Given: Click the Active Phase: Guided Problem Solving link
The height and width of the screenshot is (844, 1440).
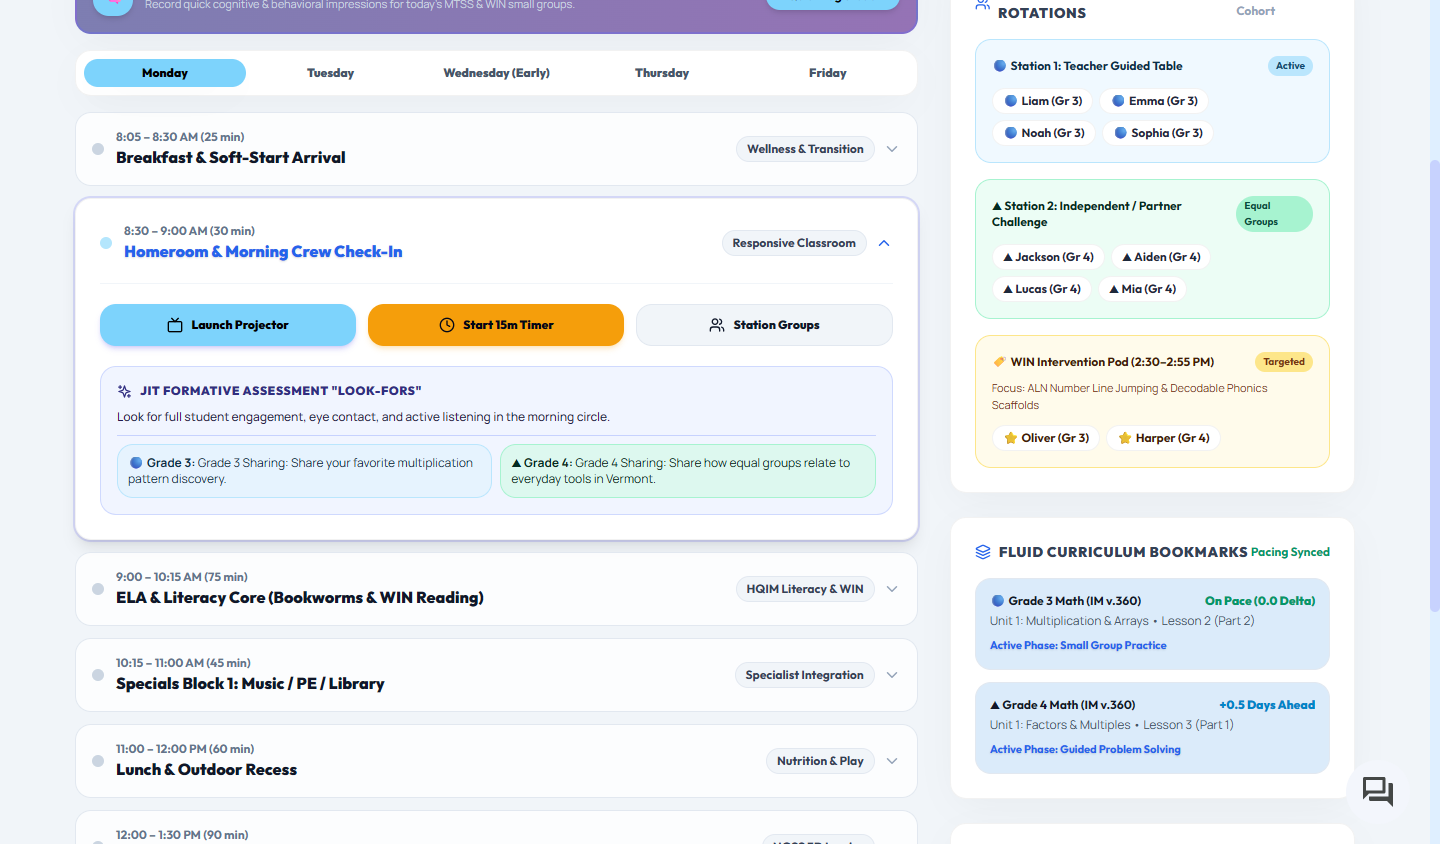Looking at the screenshot, I should click(x=1085, y=750).
